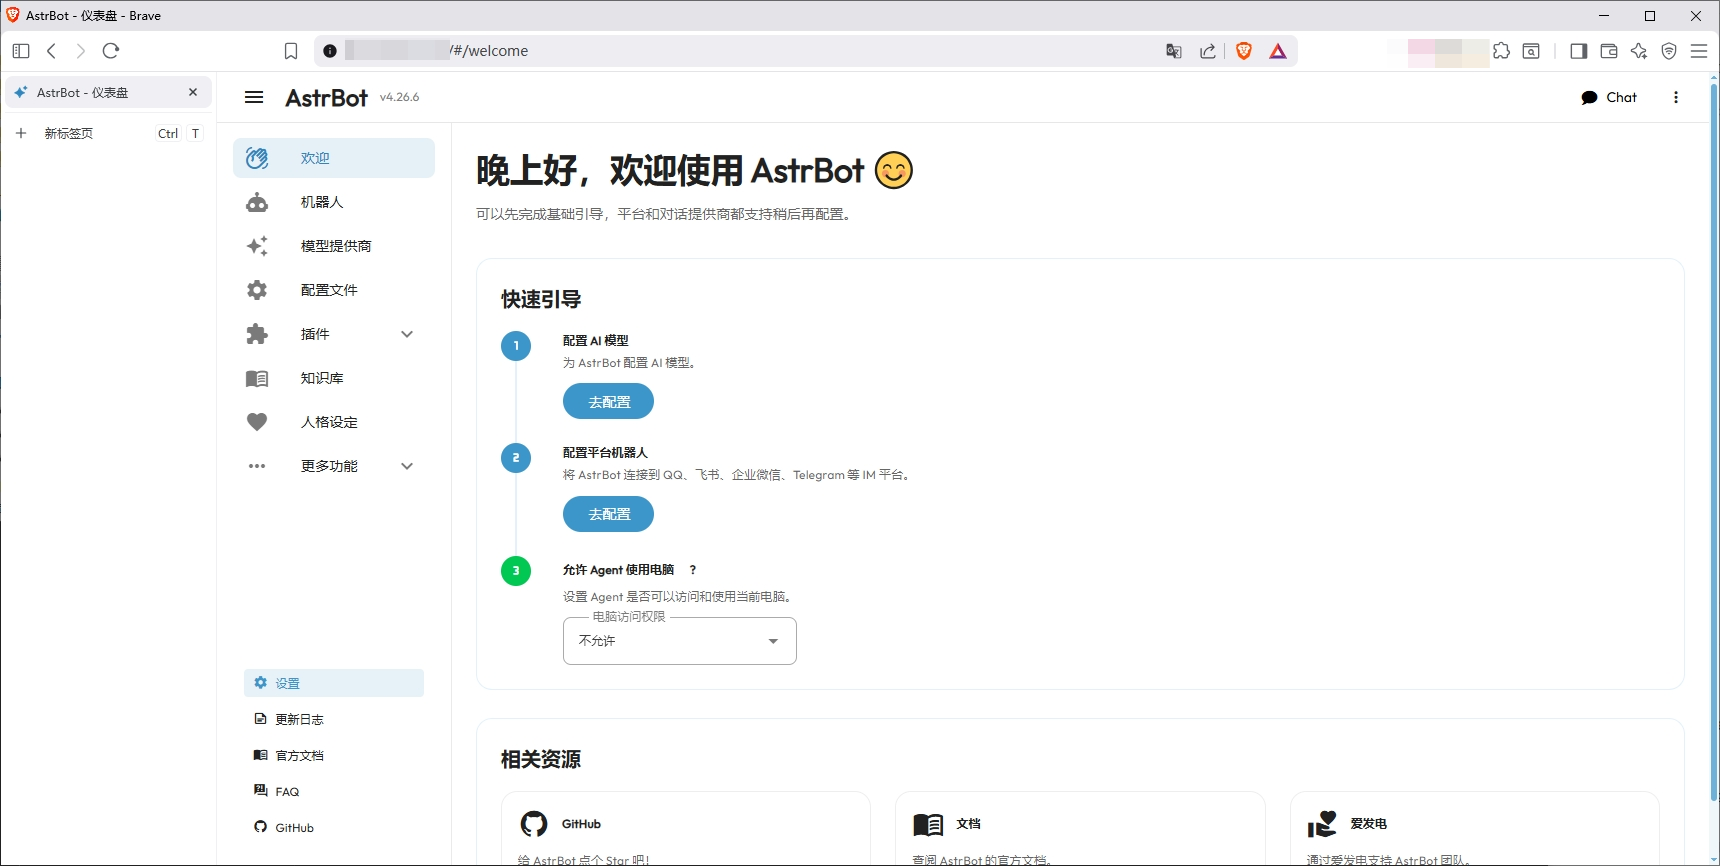Open the GitHub link in sidebar
1720x866 pixels.
(x=334, y=827)
